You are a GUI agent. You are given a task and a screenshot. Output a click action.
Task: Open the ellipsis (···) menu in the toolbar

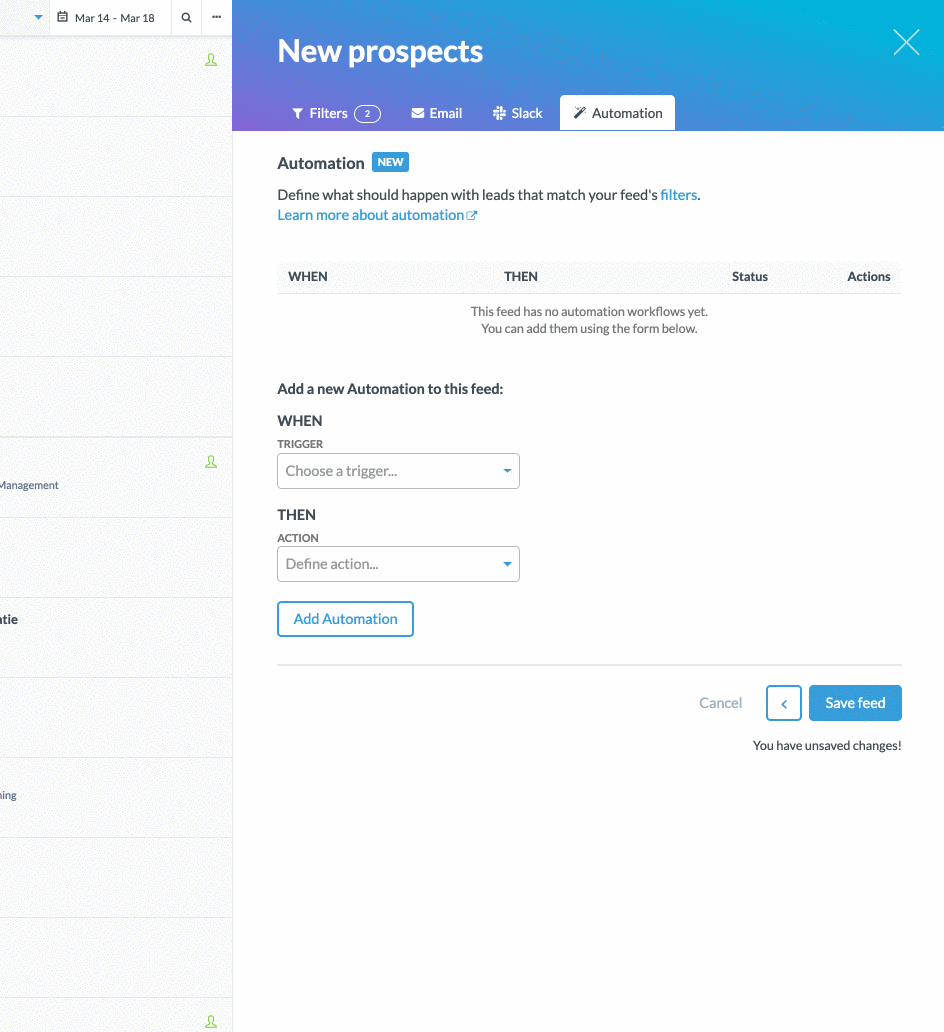click(x=216, y=17)
